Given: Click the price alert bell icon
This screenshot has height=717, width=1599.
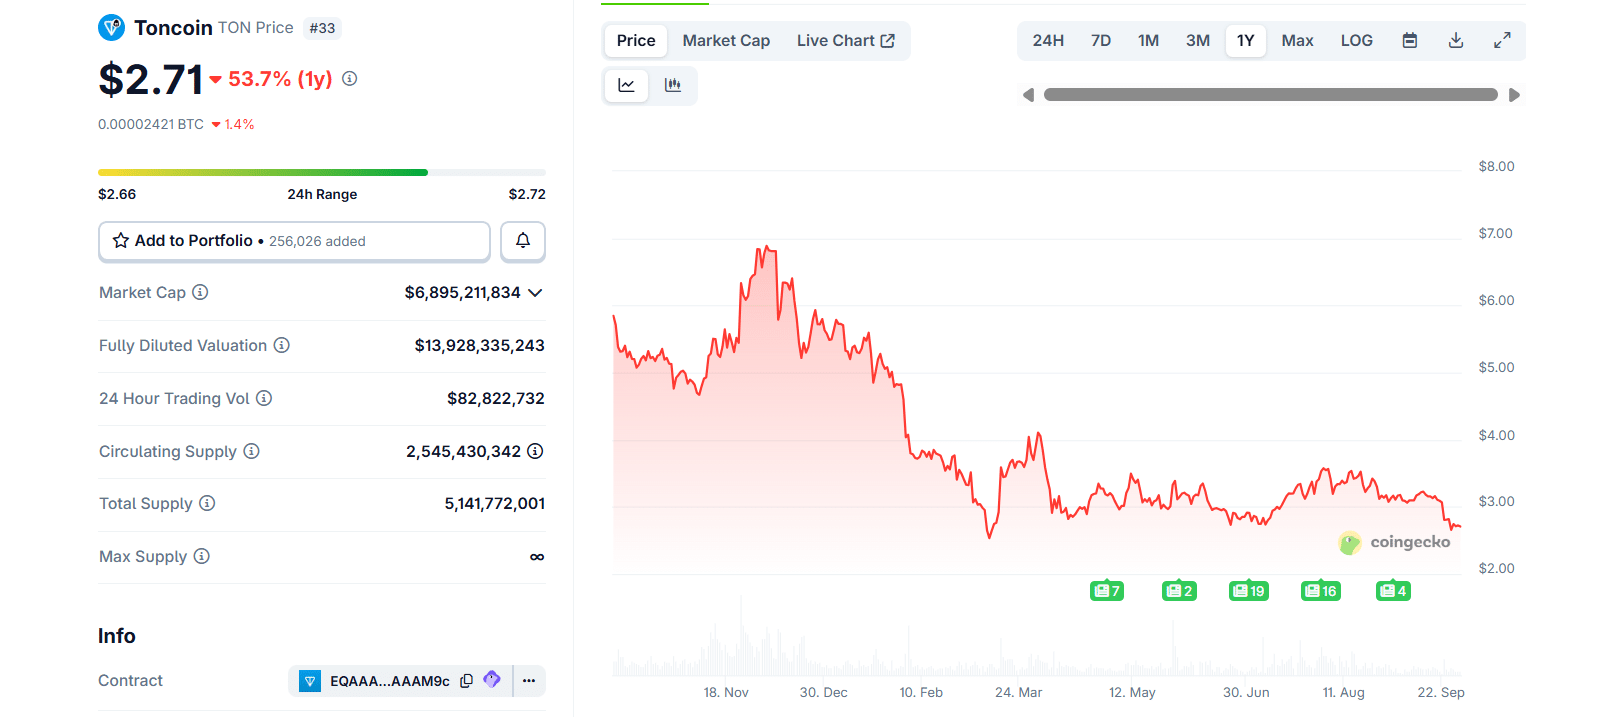Looking at the screenshot, I should (523, 241).
